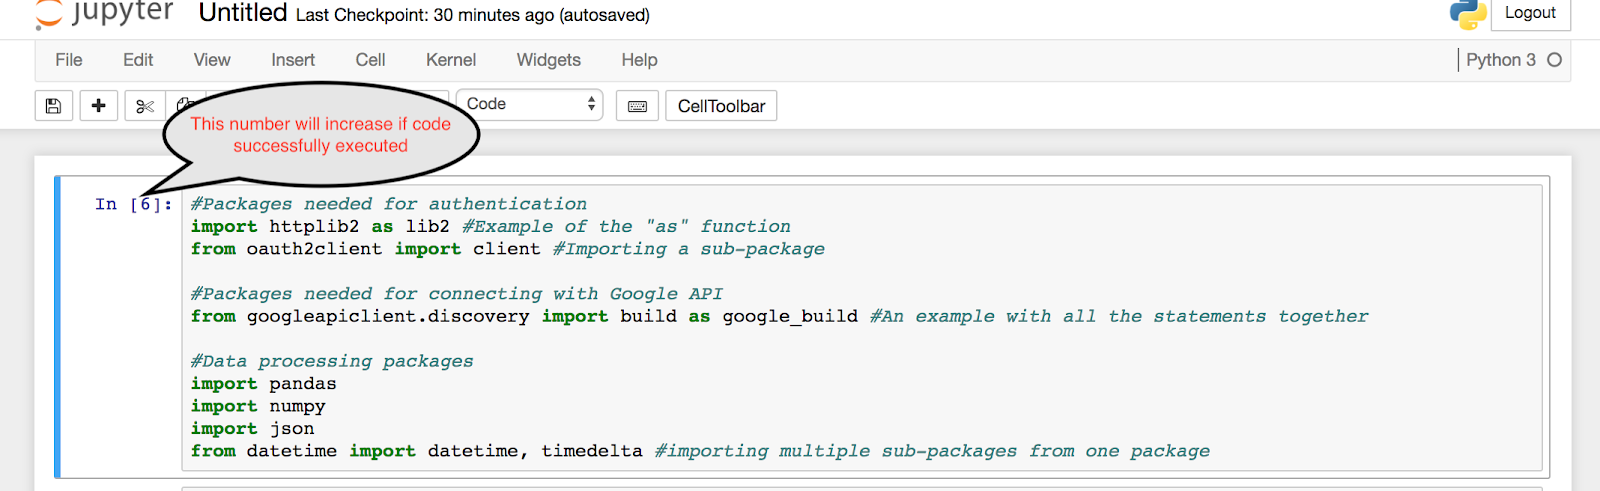Open the Help menu

639,60
